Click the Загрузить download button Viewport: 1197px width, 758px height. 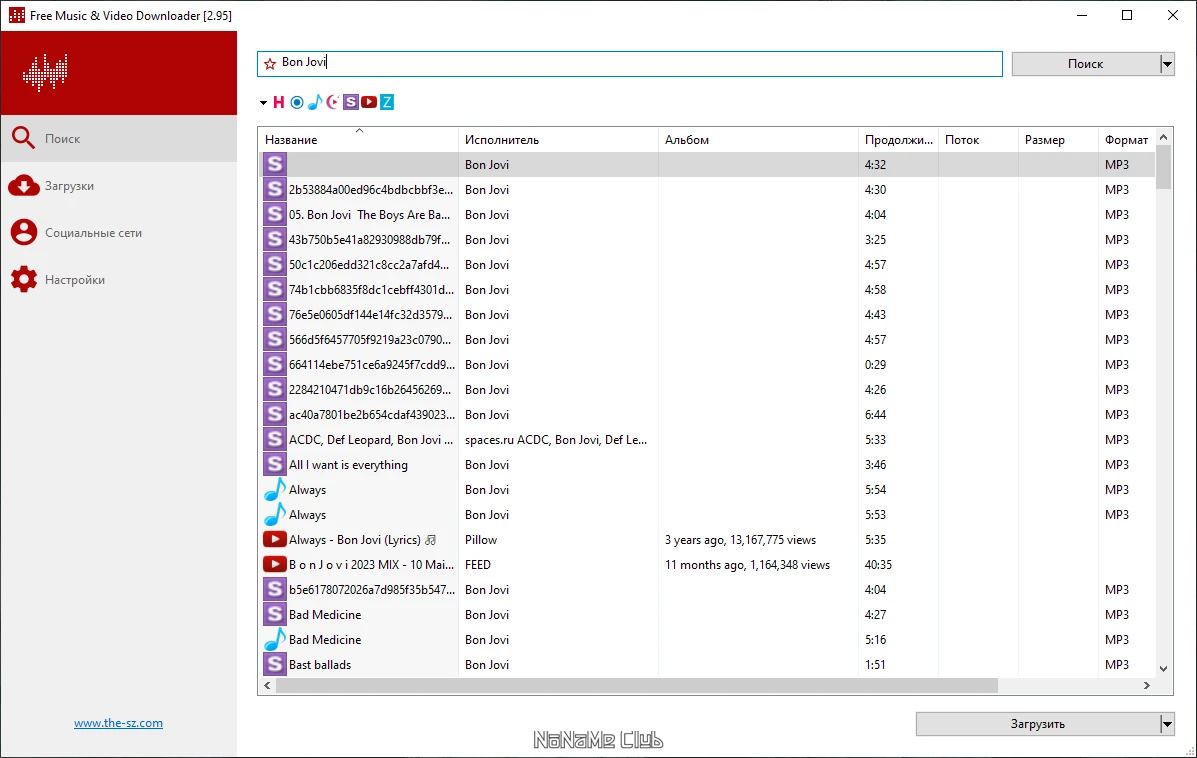[1037, 724]
